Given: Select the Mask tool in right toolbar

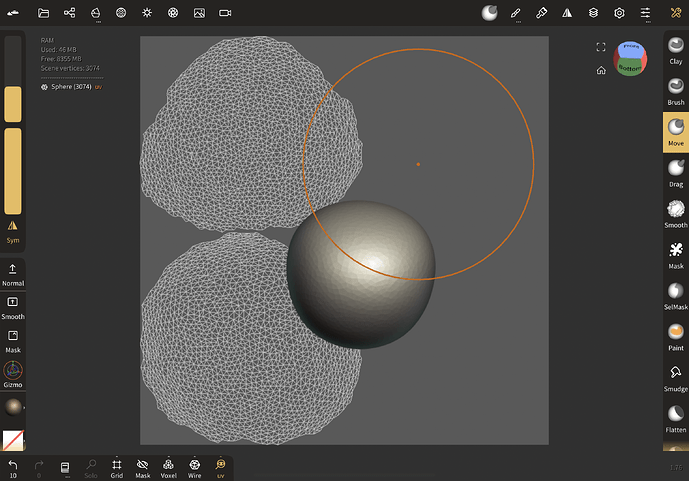Looking at the screenshot, I should pyautogui.click(x=676, y=255).
